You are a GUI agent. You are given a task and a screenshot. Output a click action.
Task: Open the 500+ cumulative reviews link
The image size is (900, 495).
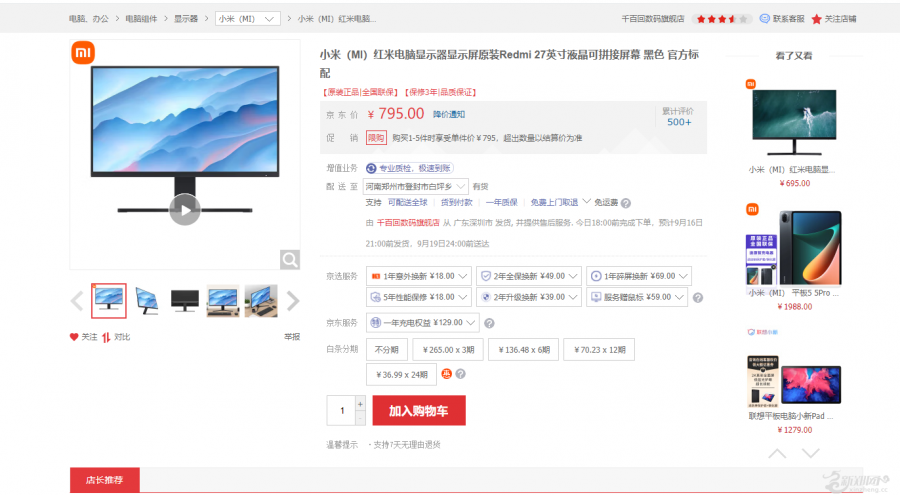pyautogui.click(x=679, y=122)
